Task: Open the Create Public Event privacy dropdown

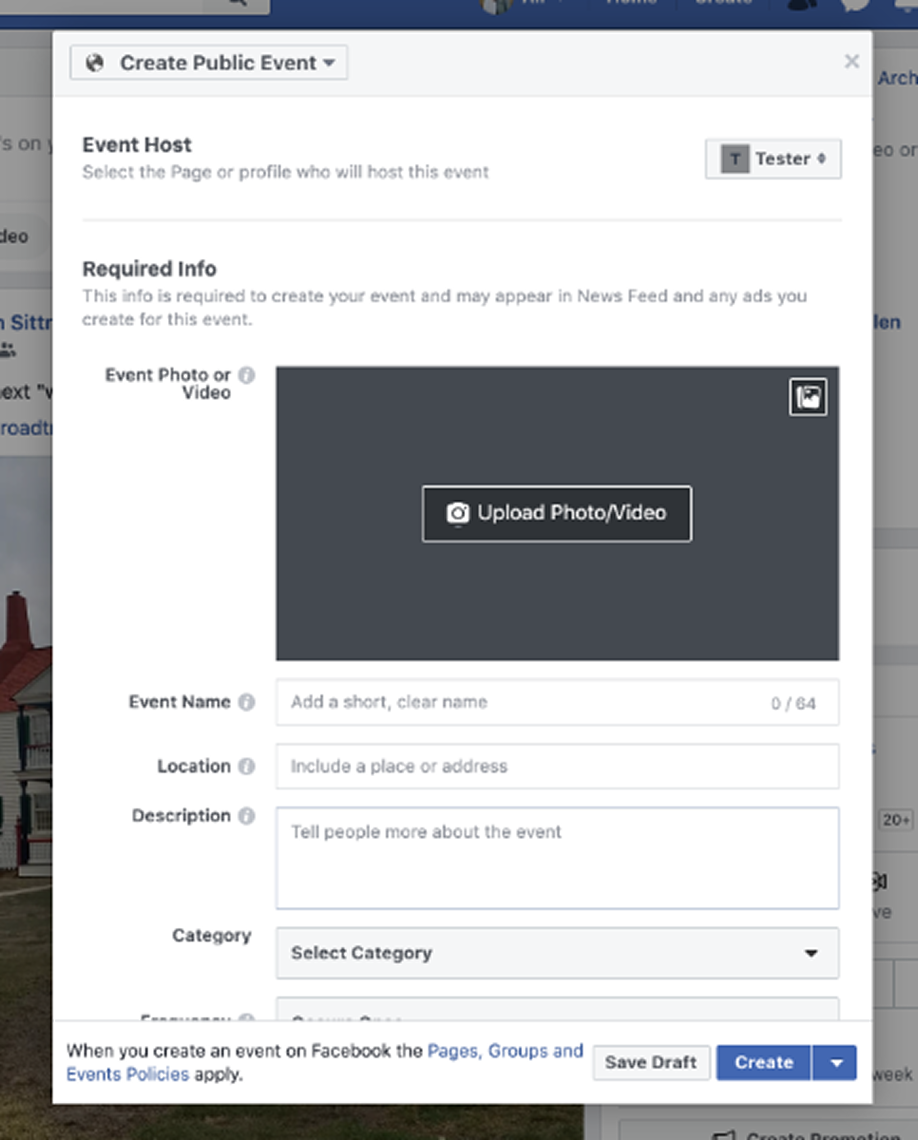Action: tap(209, 63)
